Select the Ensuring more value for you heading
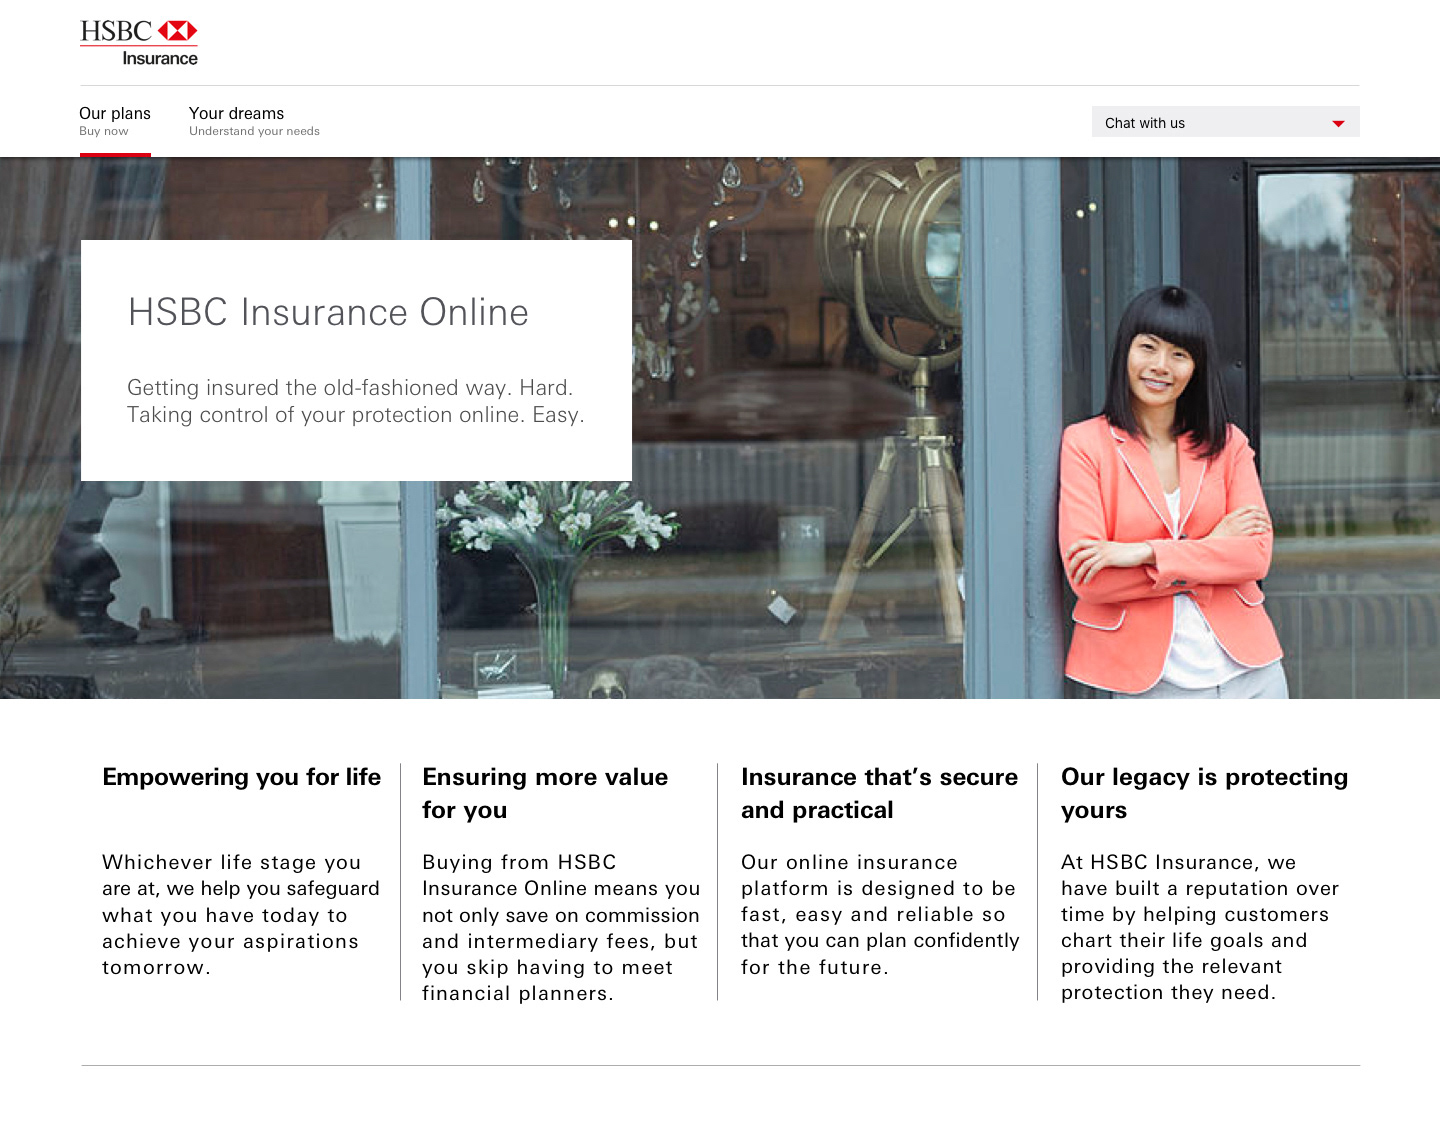The width and height of the screenshot is (1440, 1127). [545, 793]
